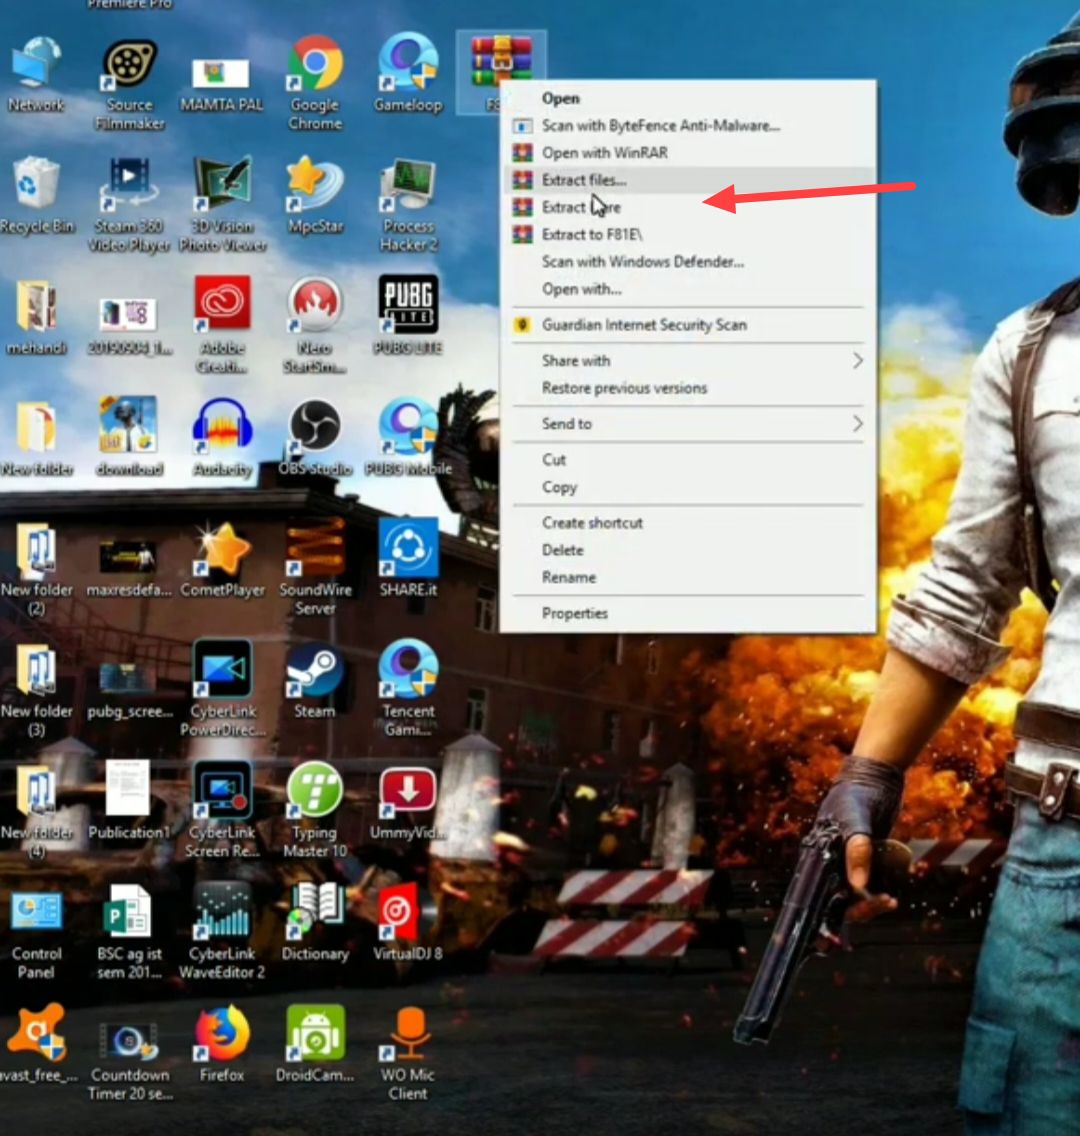This screenshot has width=1080, height=1136.
Task: Choose Extract files... in context menu
Action: pos(687,180)
